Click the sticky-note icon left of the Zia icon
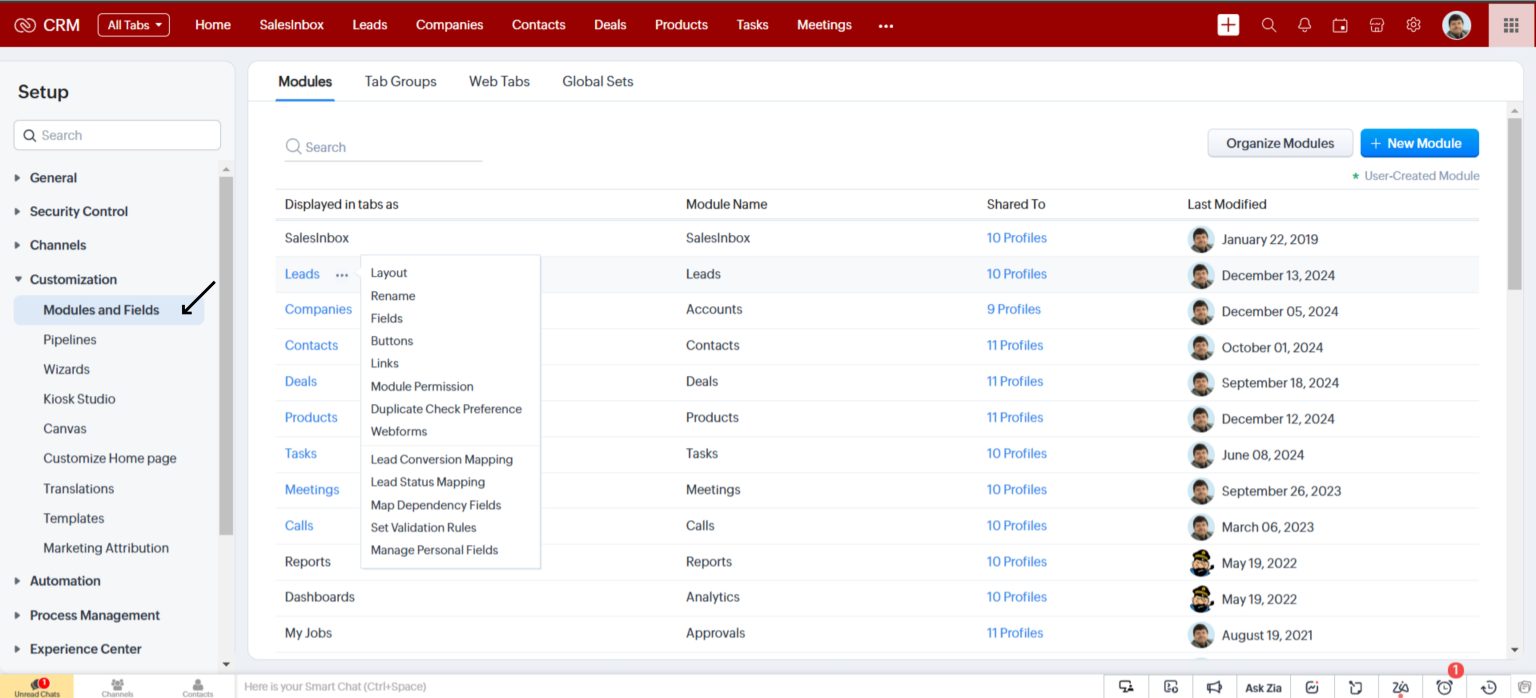 [x=1356, y=687]
